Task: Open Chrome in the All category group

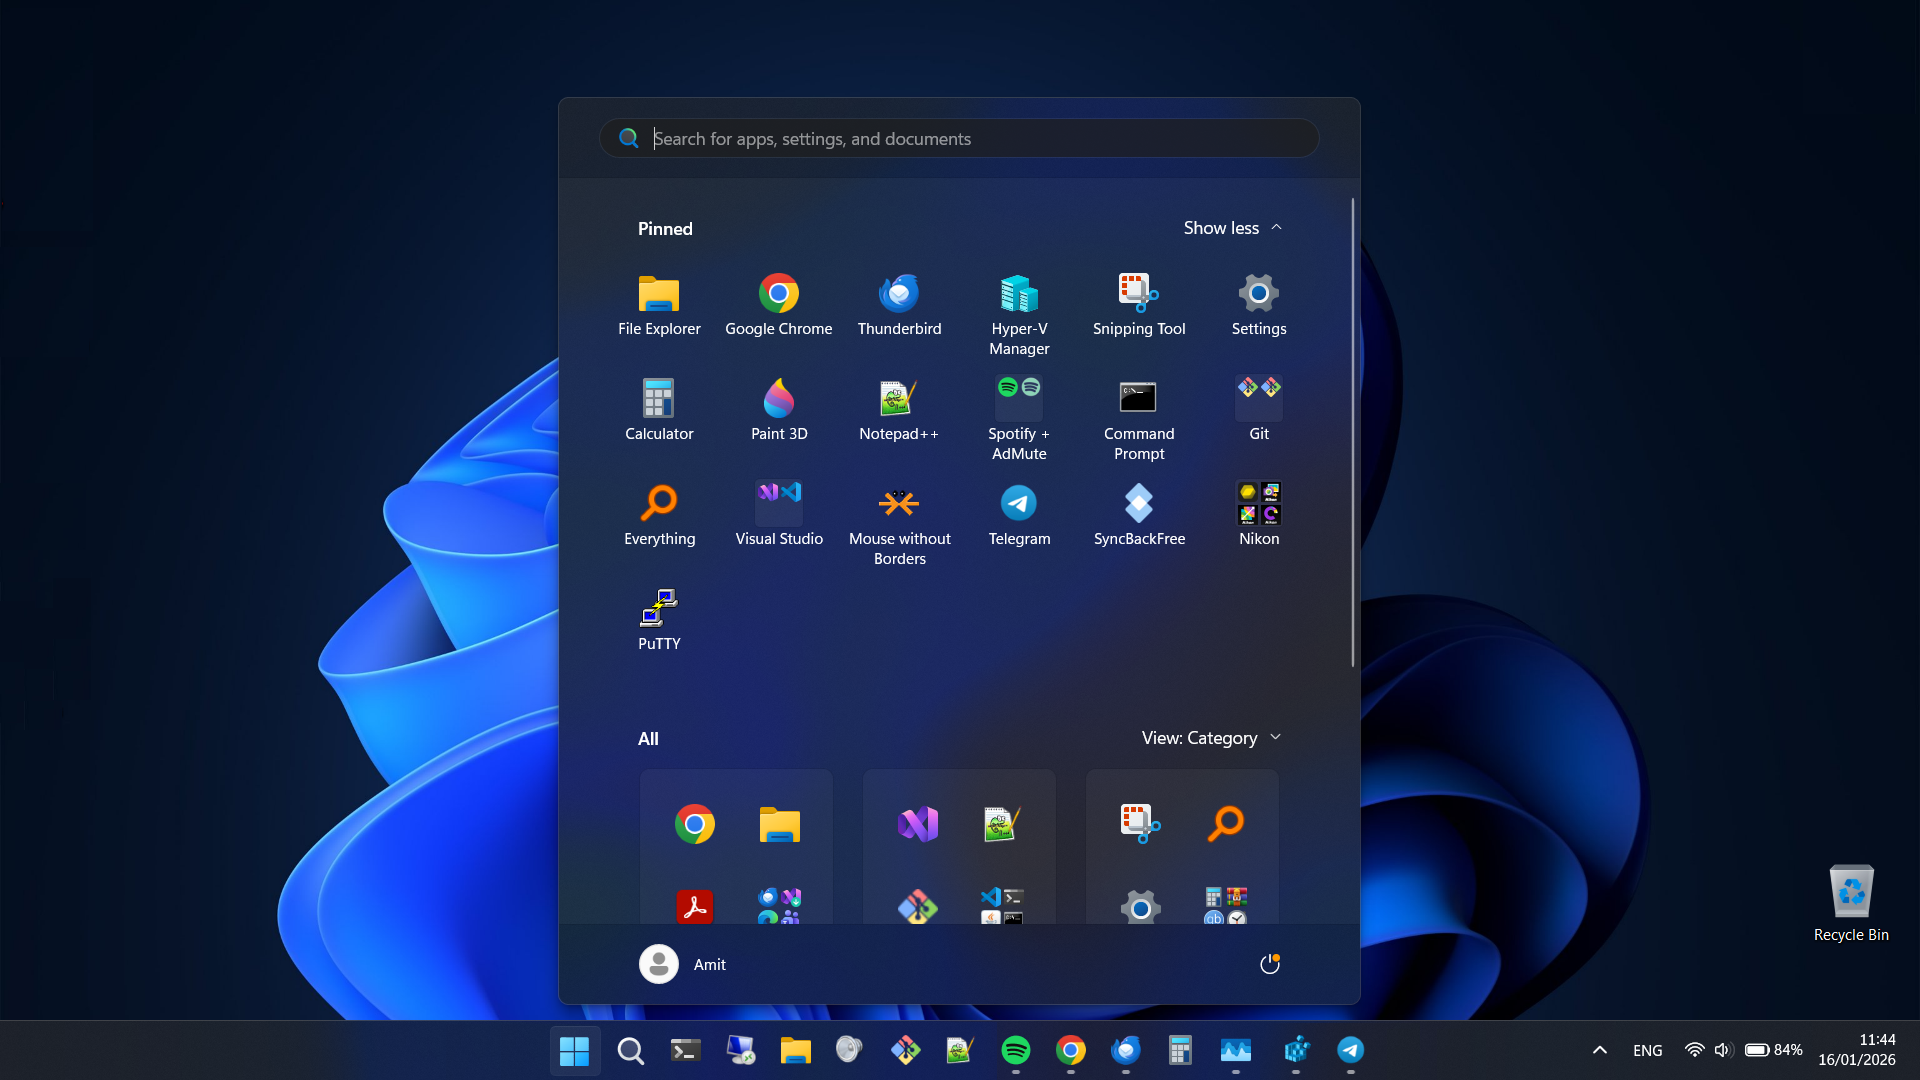Action: click(x=694, y=824)
